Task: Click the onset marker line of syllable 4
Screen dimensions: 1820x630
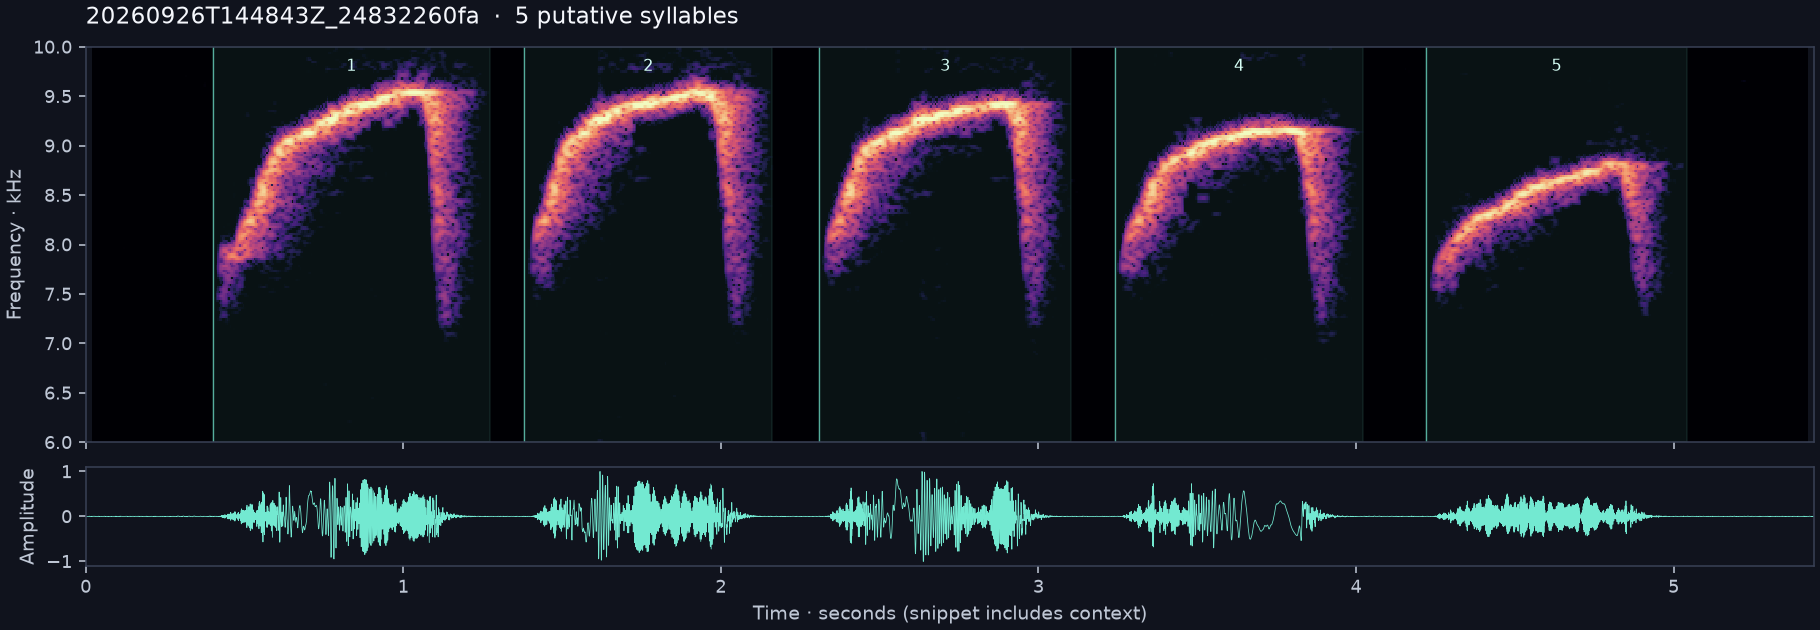Action: pos(1115,244)
